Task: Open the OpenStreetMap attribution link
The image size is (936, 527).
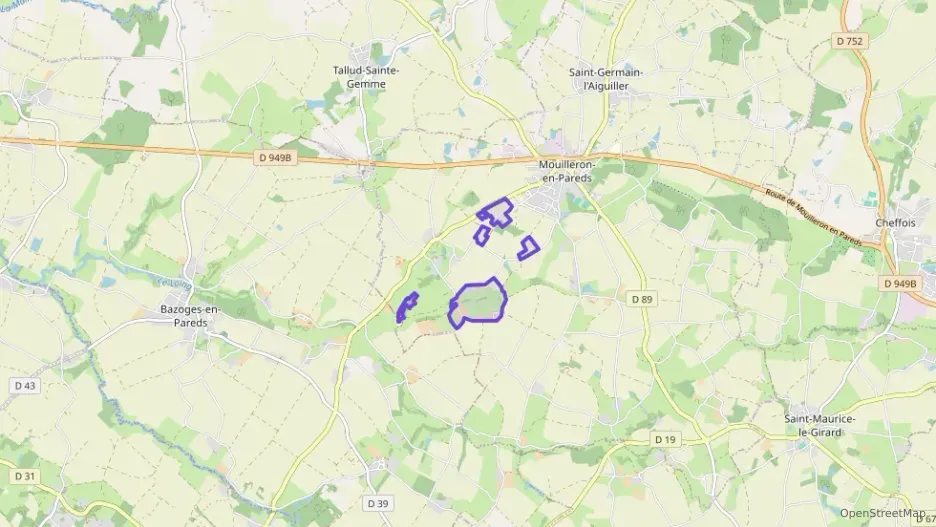Action: point(883,513)
